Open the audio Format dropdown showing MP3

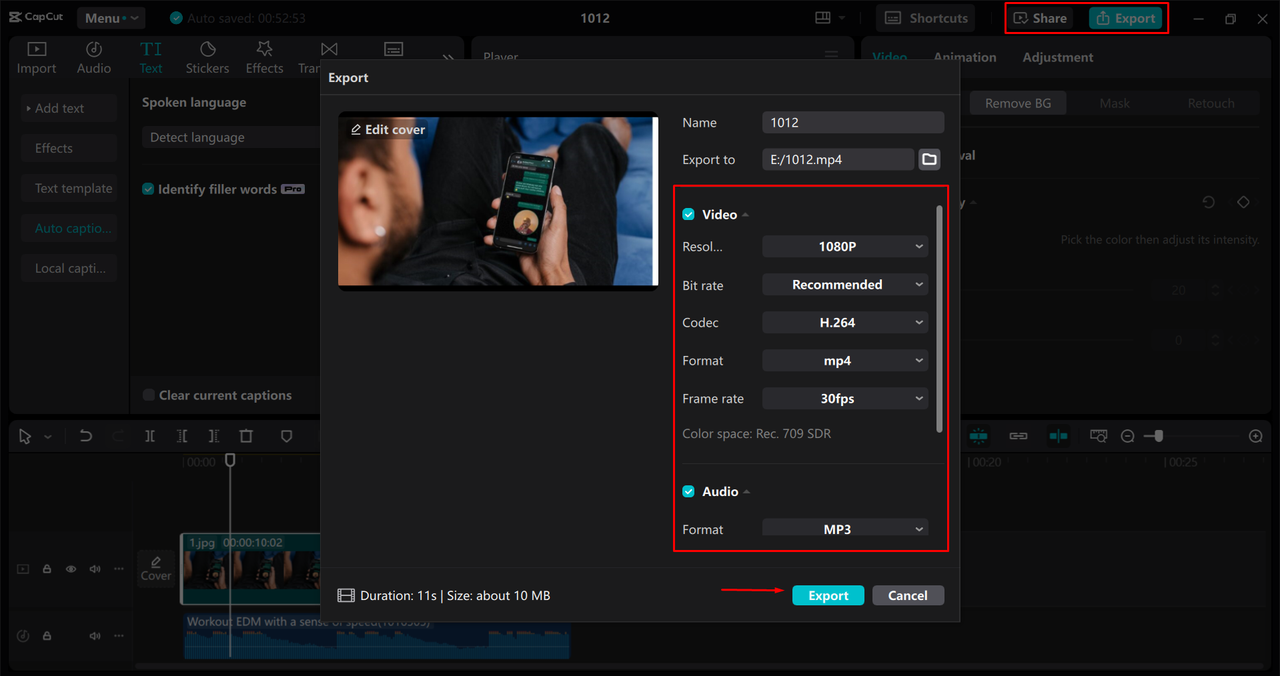coord(845,528)
